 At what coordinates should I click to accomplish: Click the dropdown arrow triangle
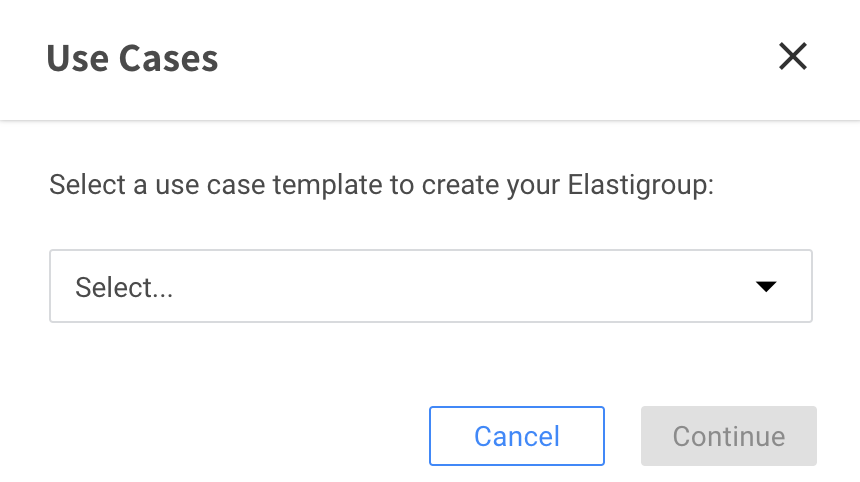click(766, 287)
